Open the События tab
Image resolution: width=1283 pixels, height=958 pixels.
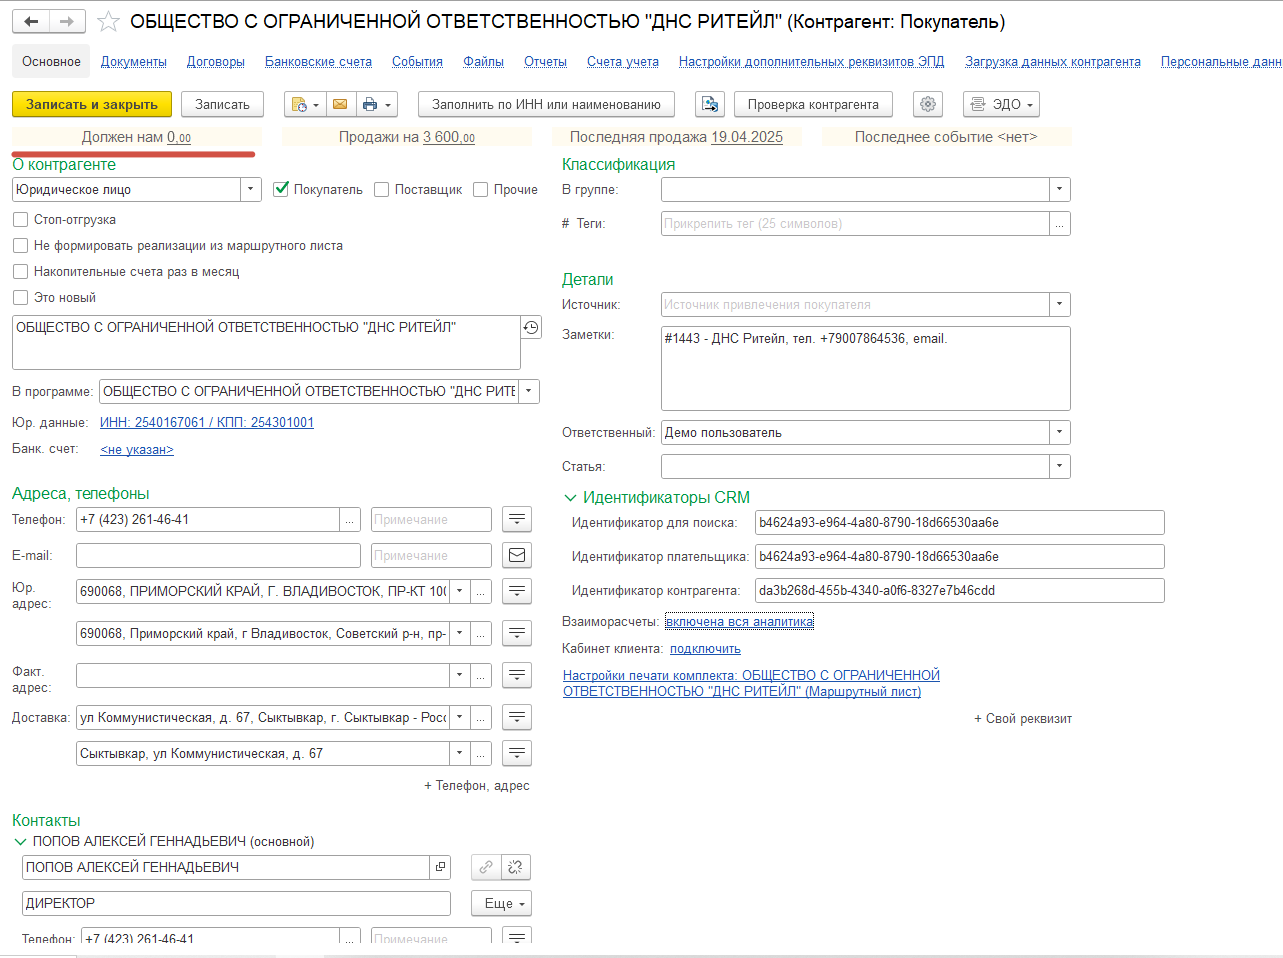[x=417, y=61]
